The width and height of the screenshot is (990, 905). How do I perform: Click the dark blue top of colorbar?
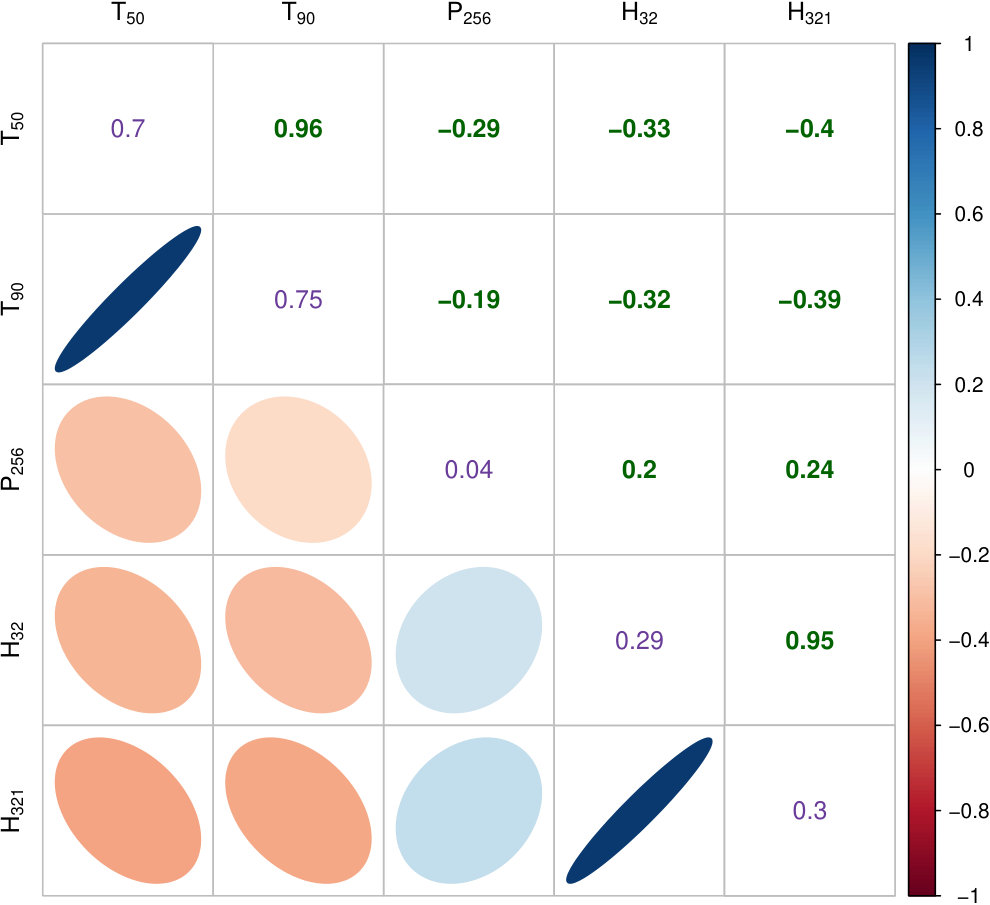(x=924, y=49)
